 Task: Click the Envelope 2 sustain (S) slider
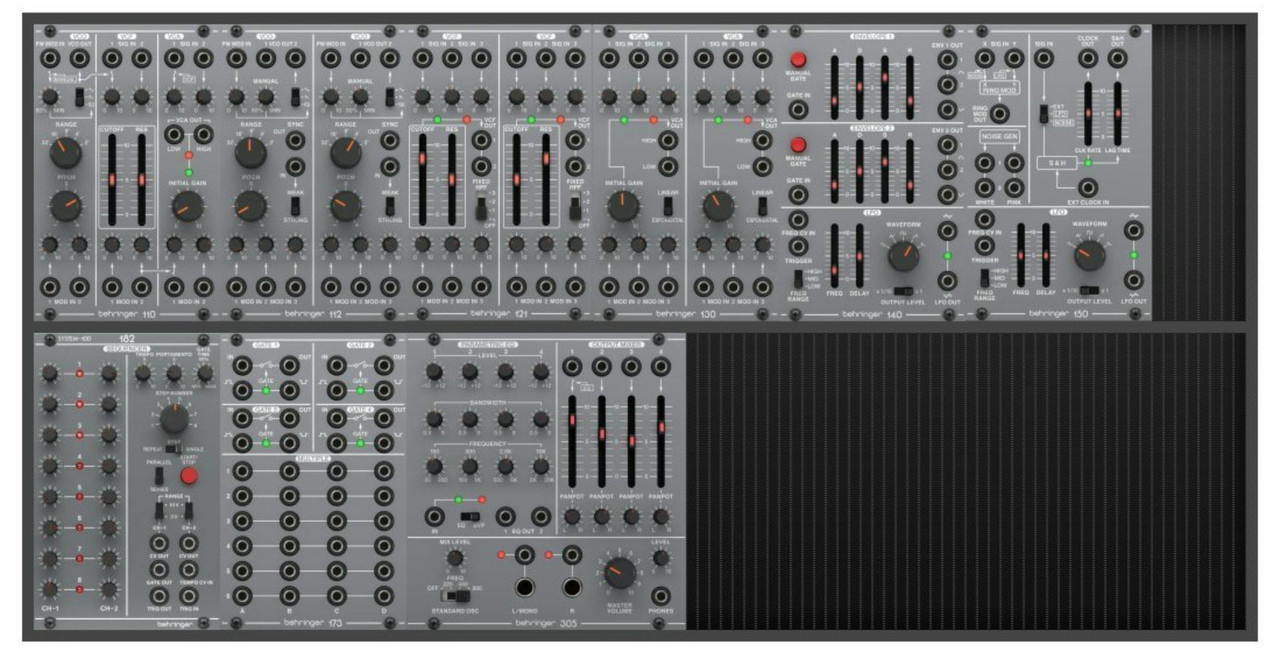pyautogui.click(x=883, y=171)
